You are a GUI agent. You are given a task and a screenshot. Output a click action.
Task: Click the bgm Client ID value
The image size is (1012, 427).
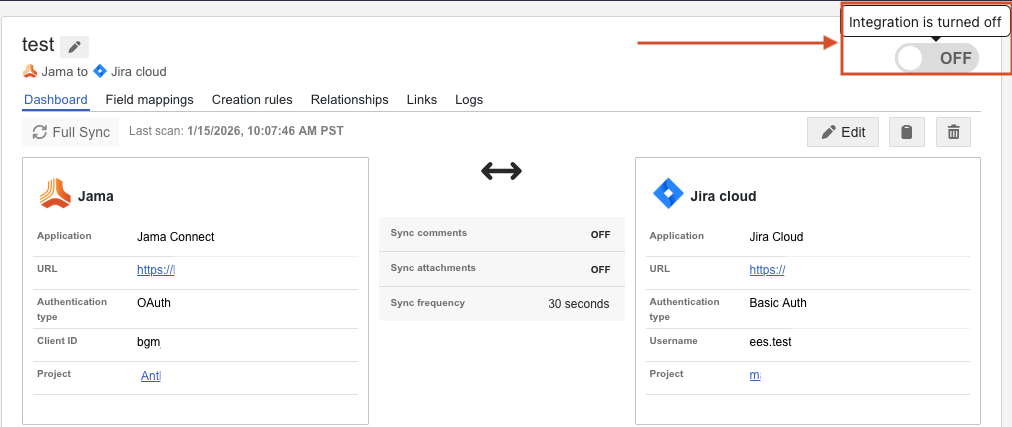coord(148,342)
